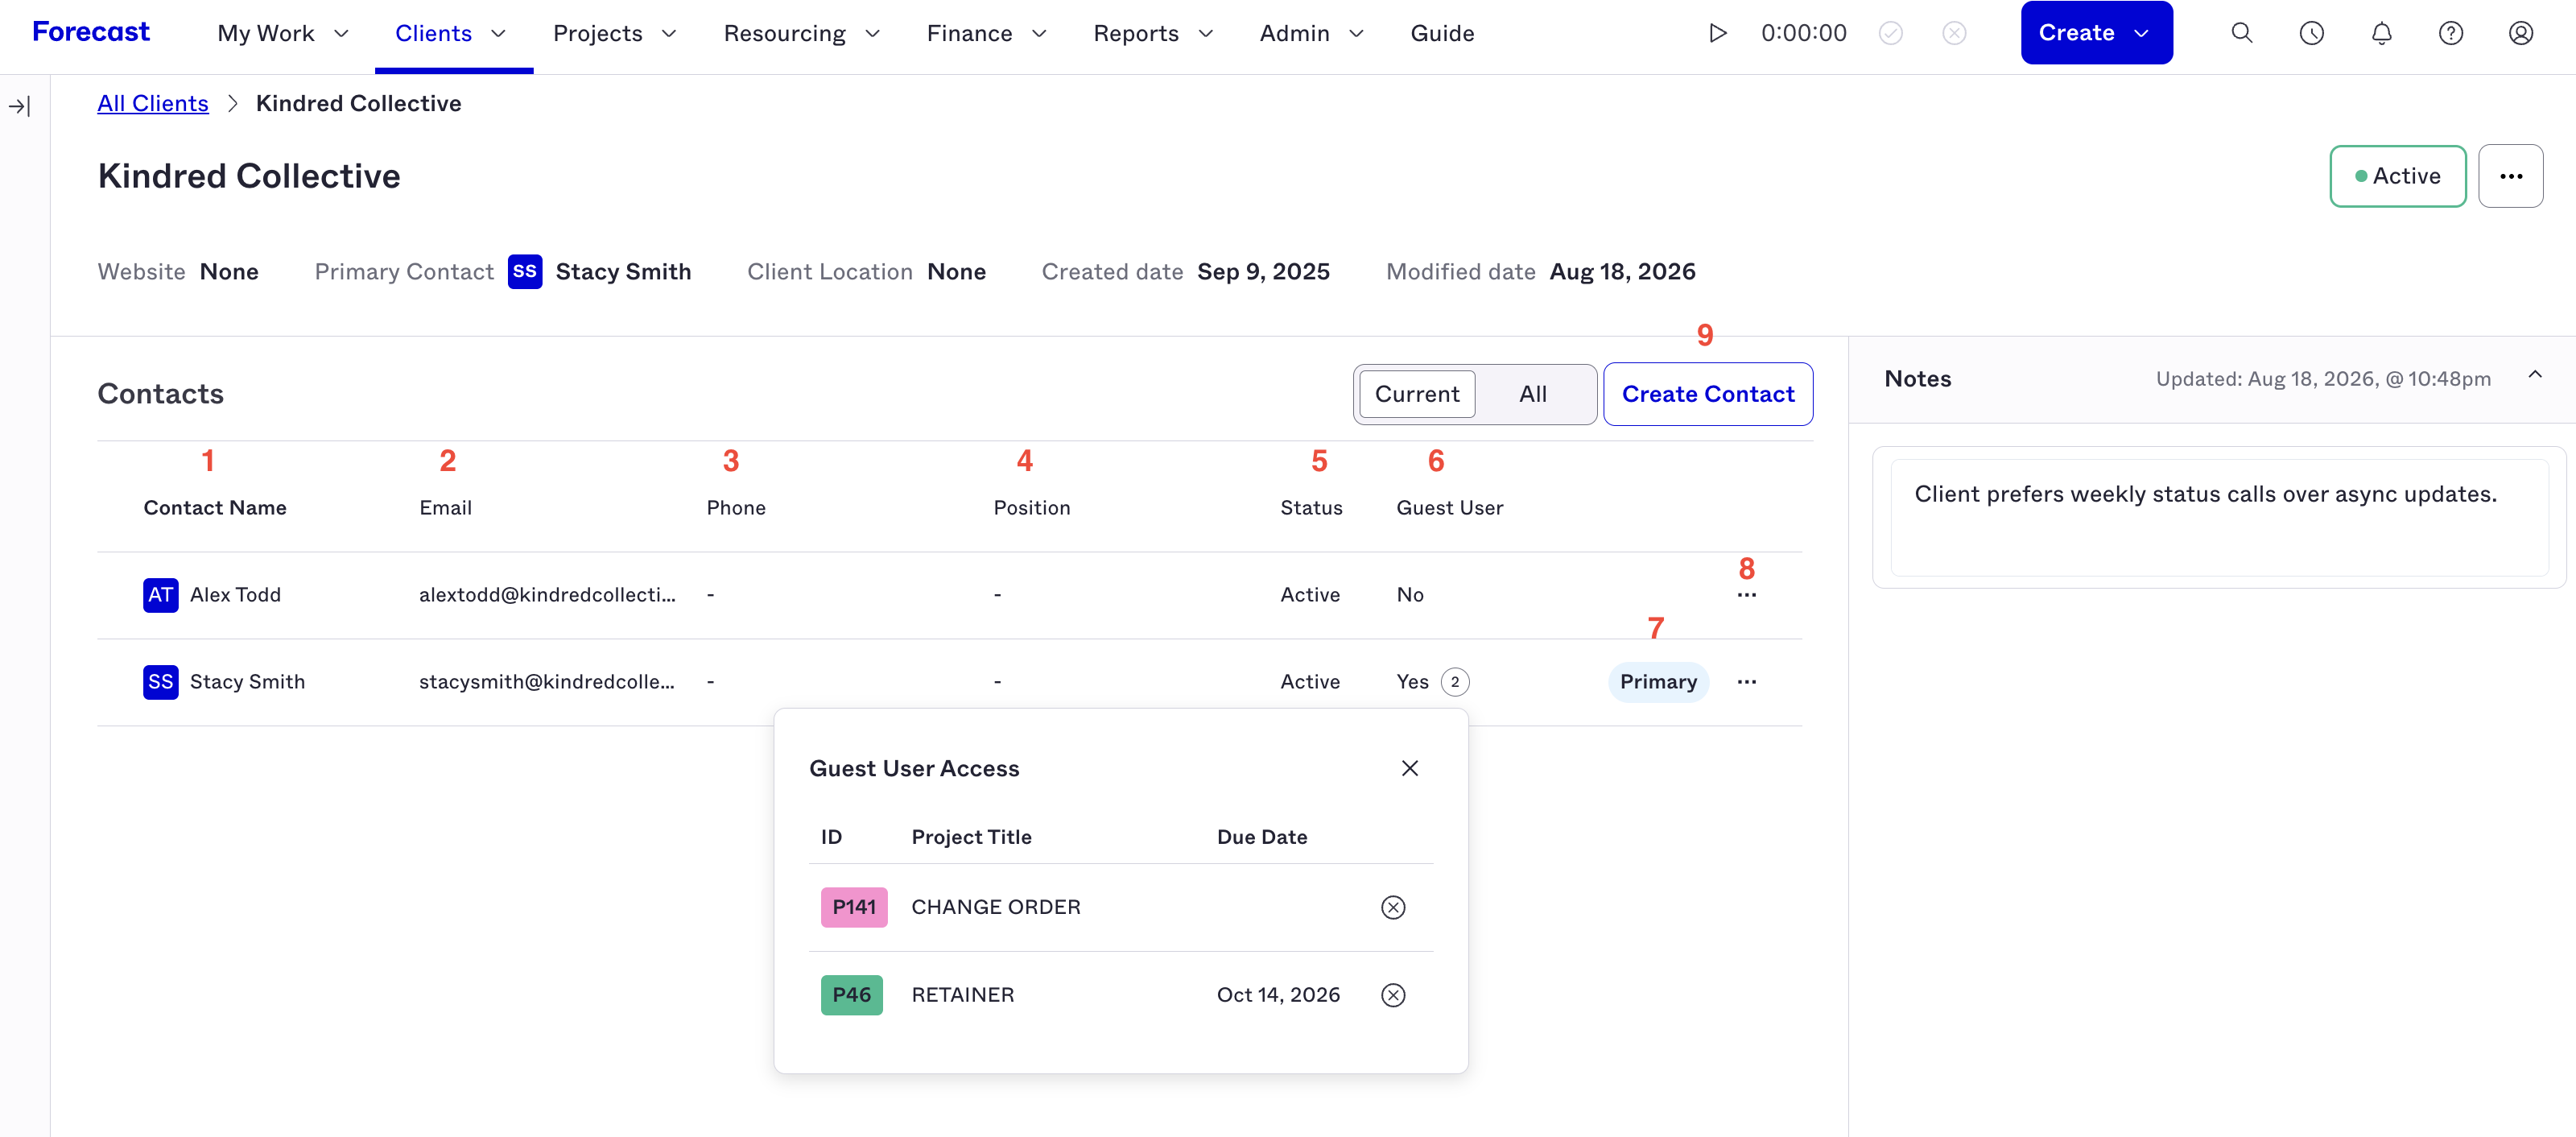Click Alex Todd's Guest User value No
2576x1137 pixels.
tap(1410, 595)
